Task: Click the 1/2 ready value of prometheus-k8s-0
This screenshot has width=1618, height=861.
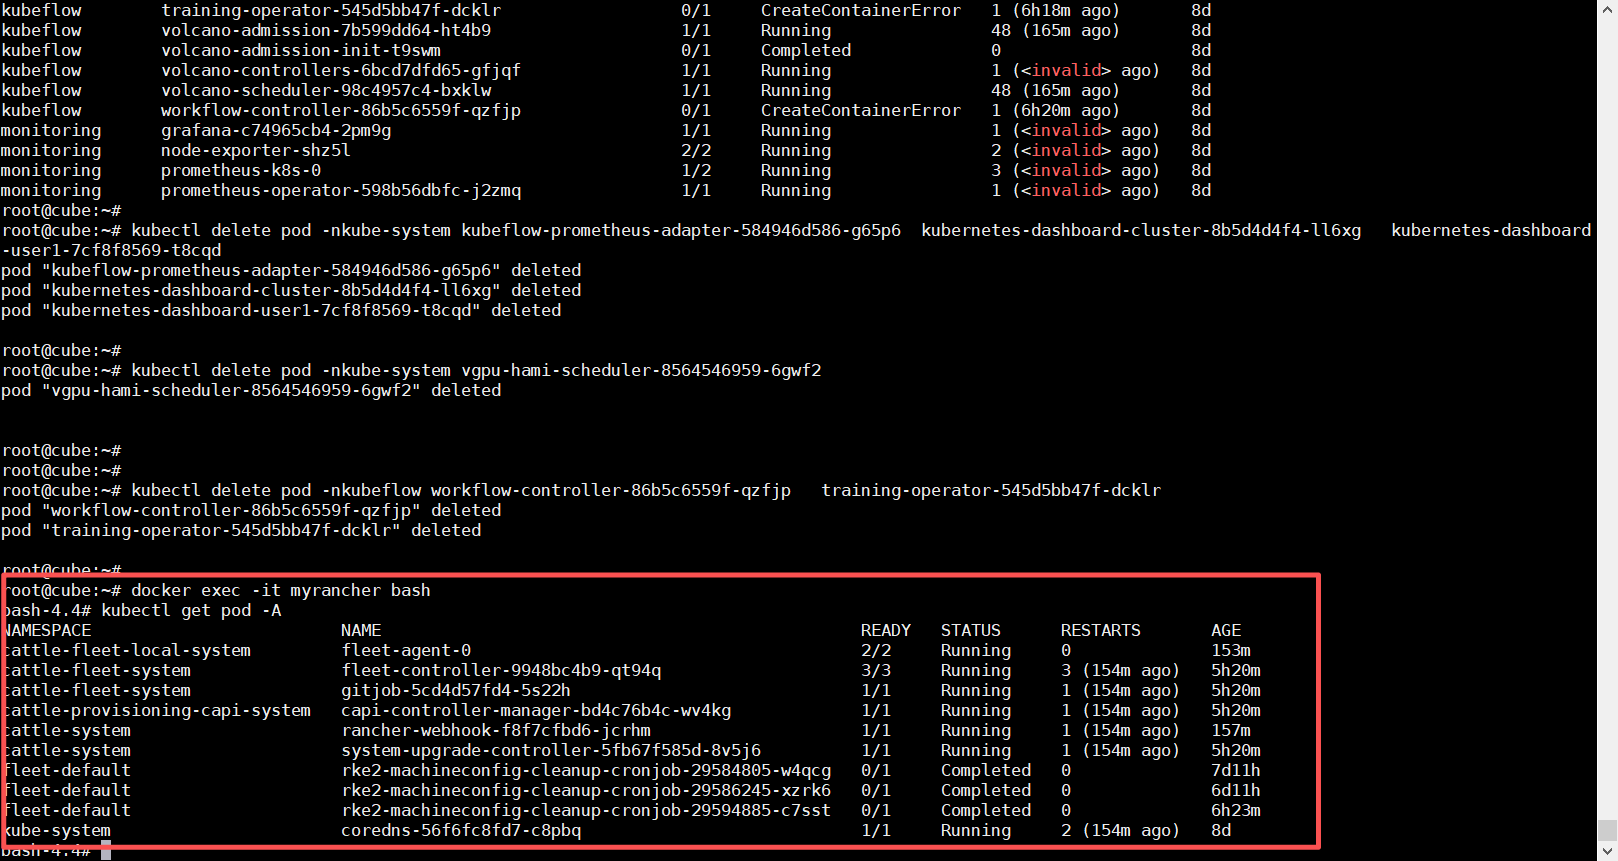Action: (696, 170)
